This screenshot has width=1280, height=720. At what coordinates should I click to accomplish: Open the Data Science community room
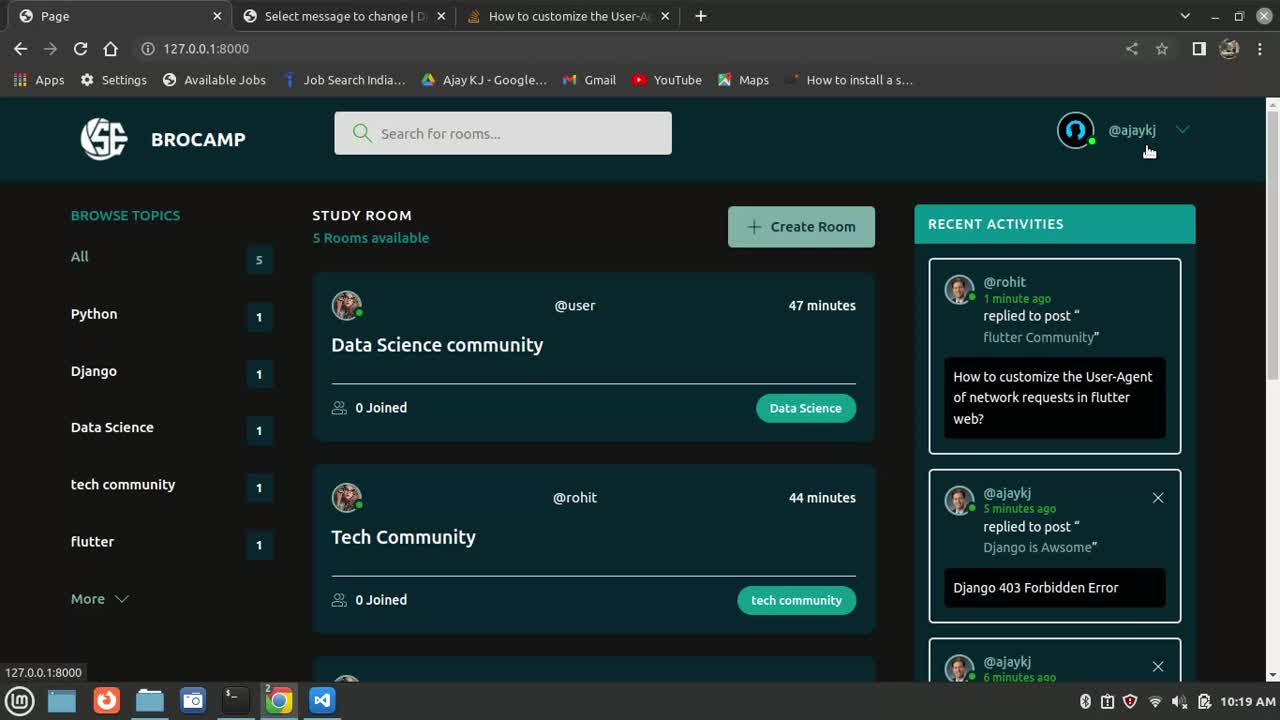click(437, 345)
